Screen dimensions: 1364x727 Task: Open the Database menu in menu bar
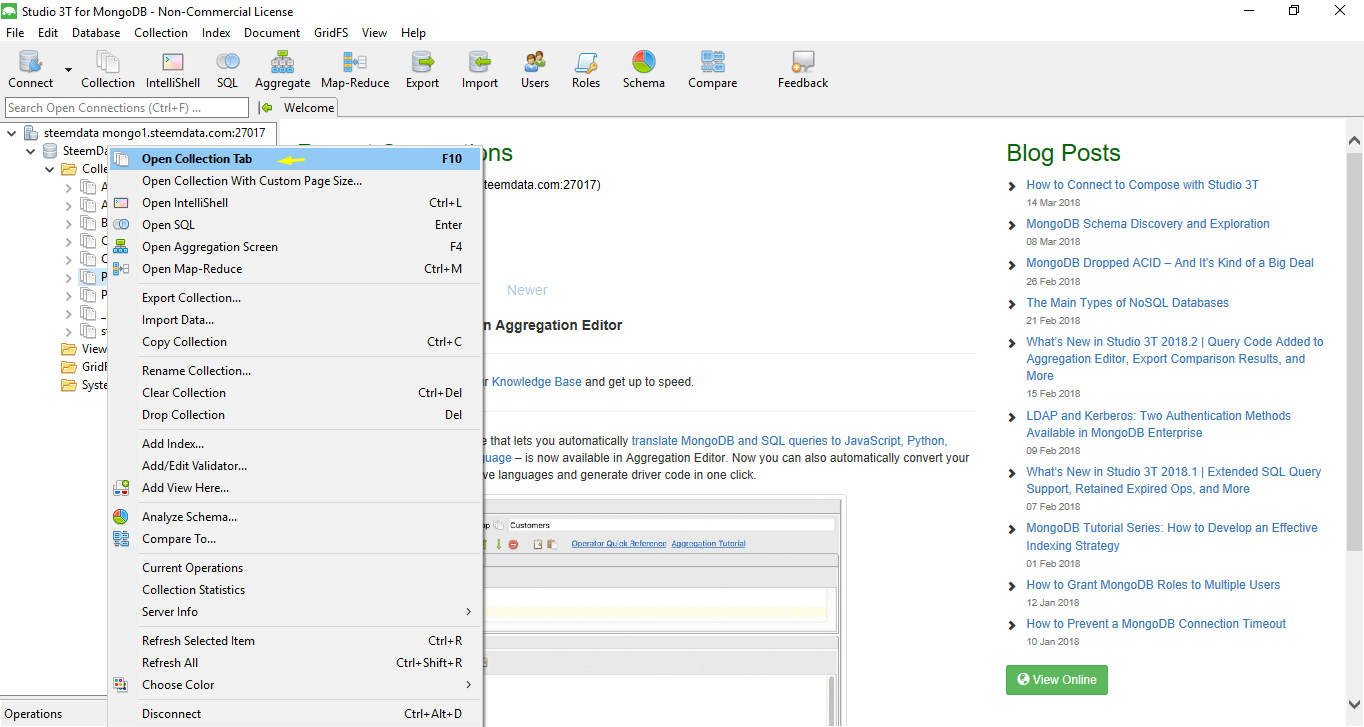(x=96, y=33)
